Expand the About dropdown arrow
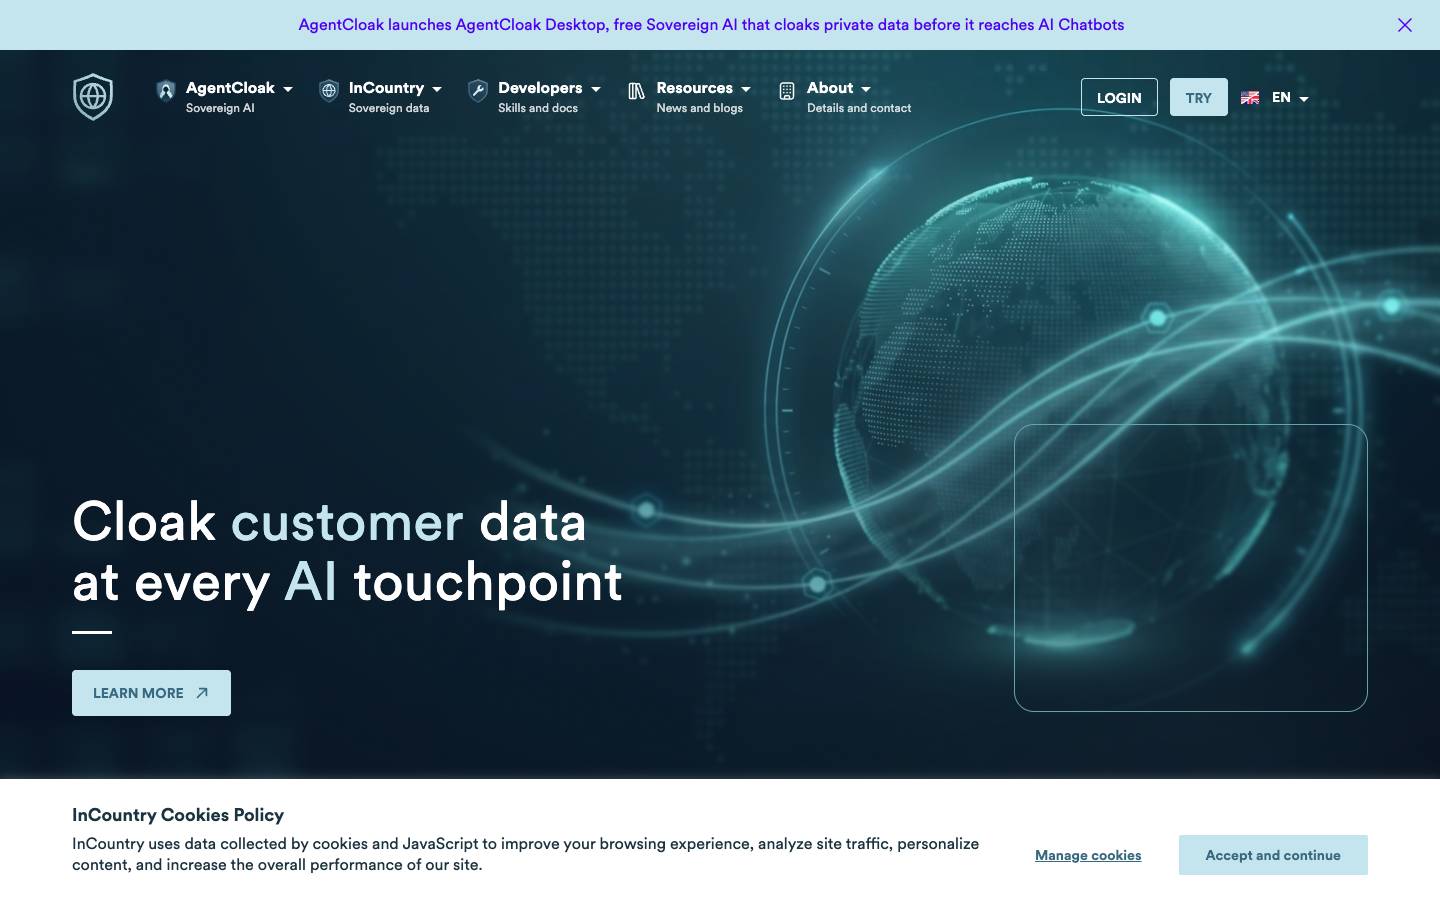 [866, 89]
